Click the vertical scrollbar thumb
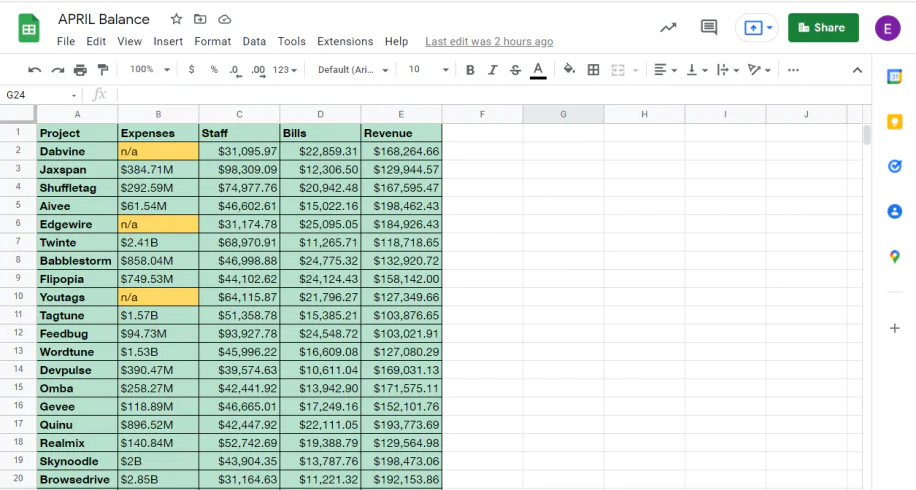 [x=867, y=135]
